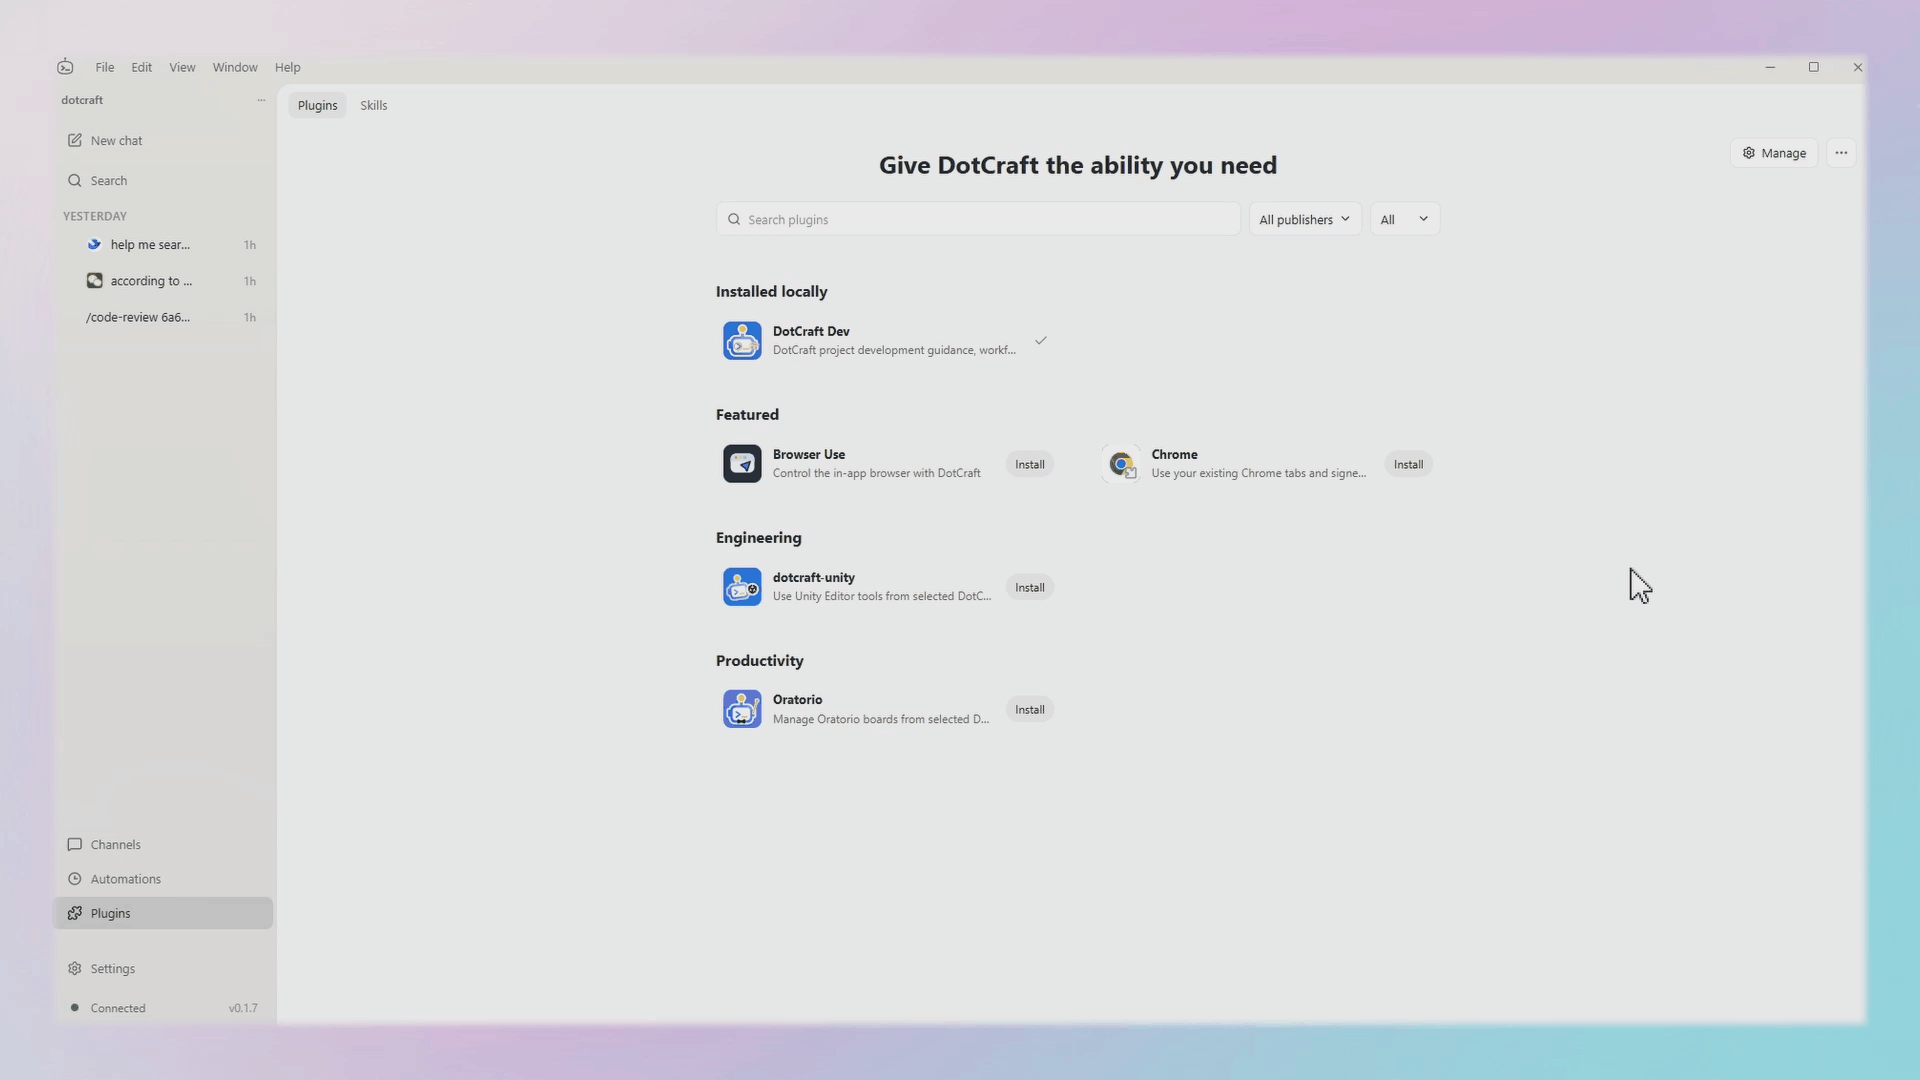
Task: Open the 'help me sear...' chat title
Action: tap(150, 245)
